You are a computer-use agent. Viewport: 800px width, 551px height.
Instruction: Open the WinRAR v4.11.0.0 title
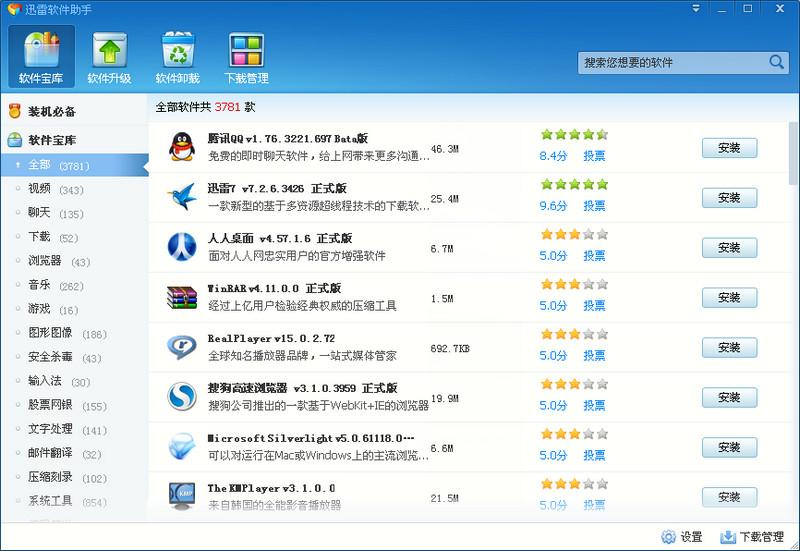pos(274,288)
